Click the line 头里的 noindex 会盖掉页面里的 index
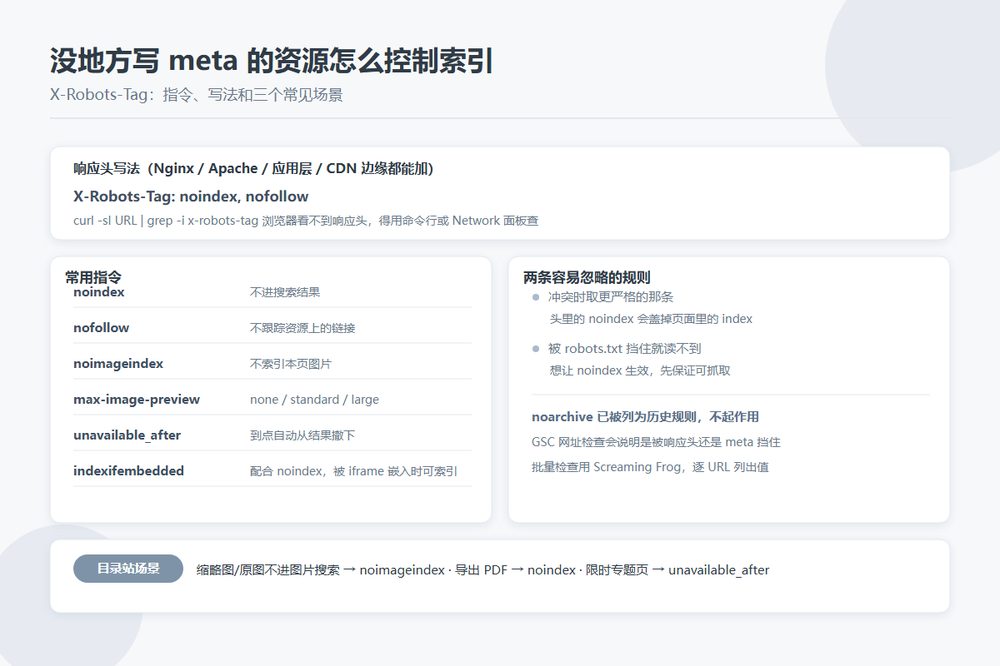This screenshot has width=1000, height=666. point(651,319)
